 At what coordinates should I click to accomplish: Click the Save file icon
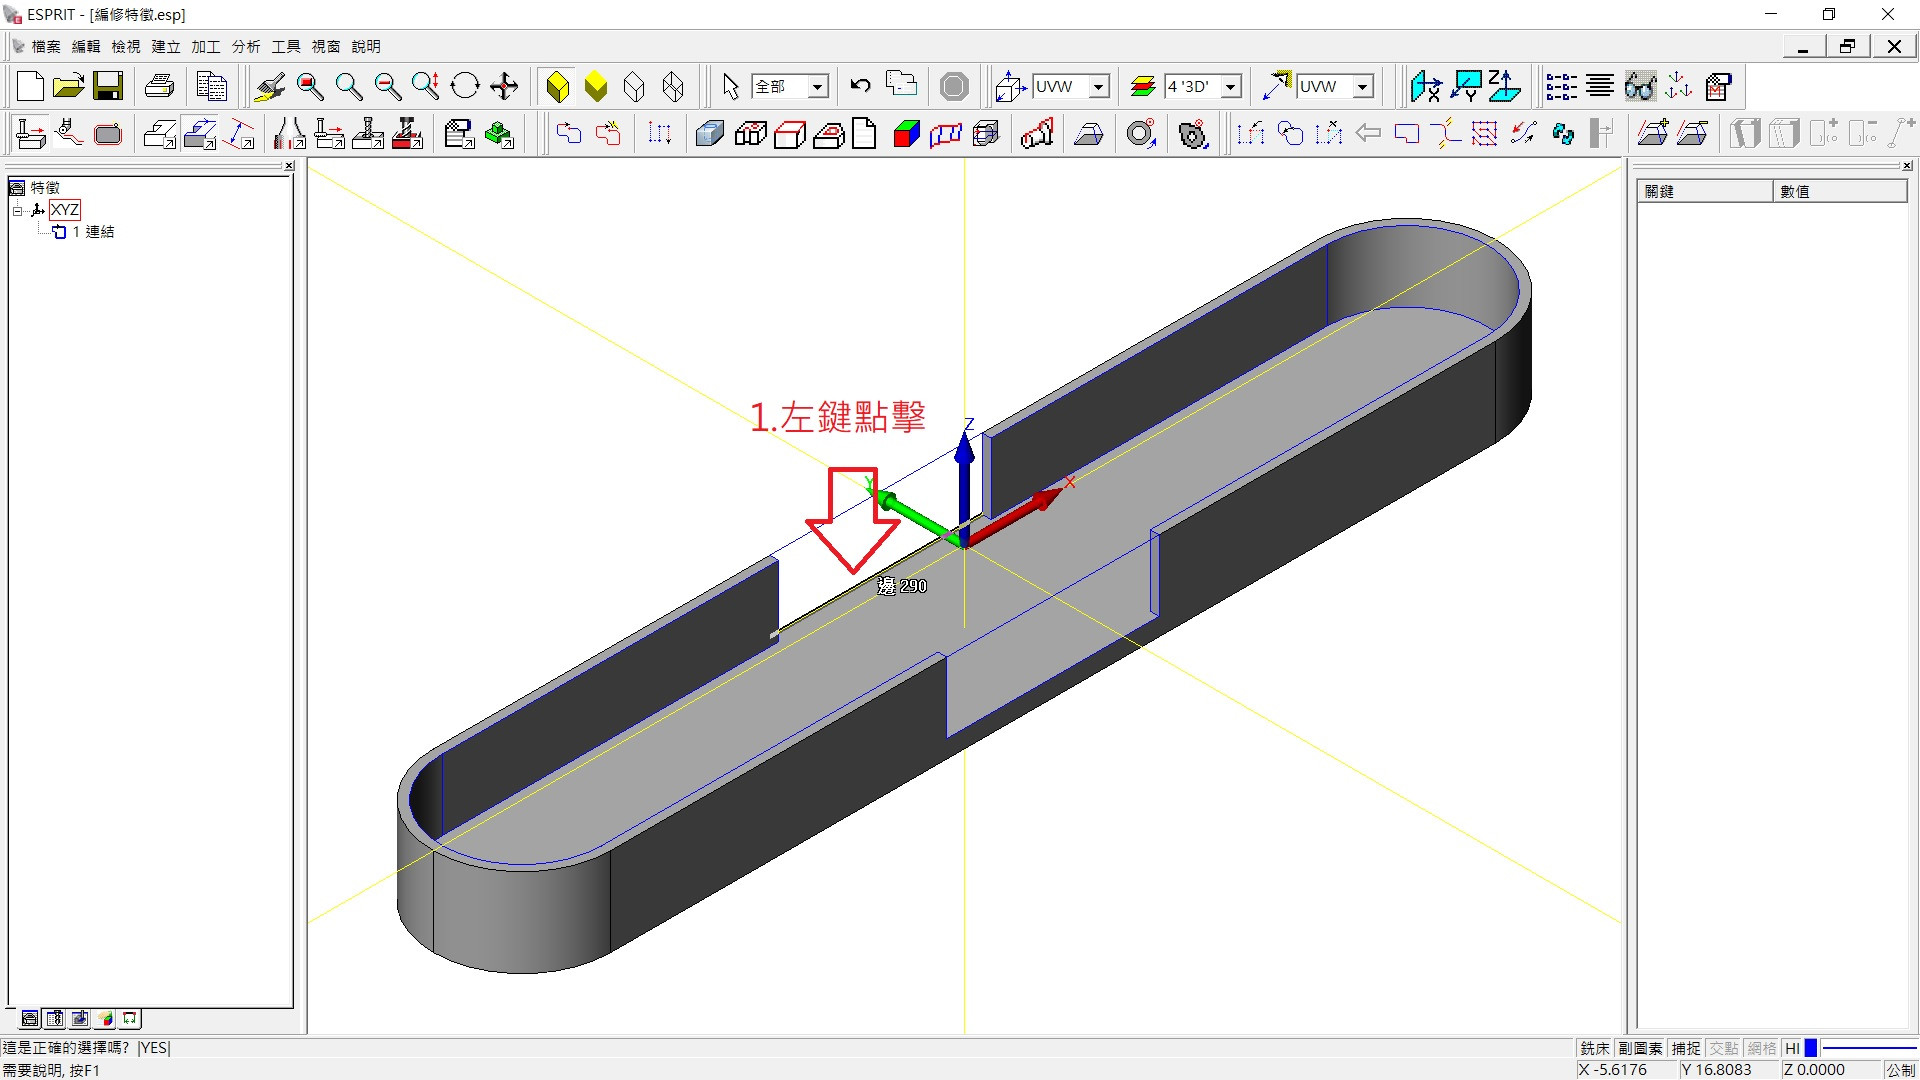[x=108, y=87]
